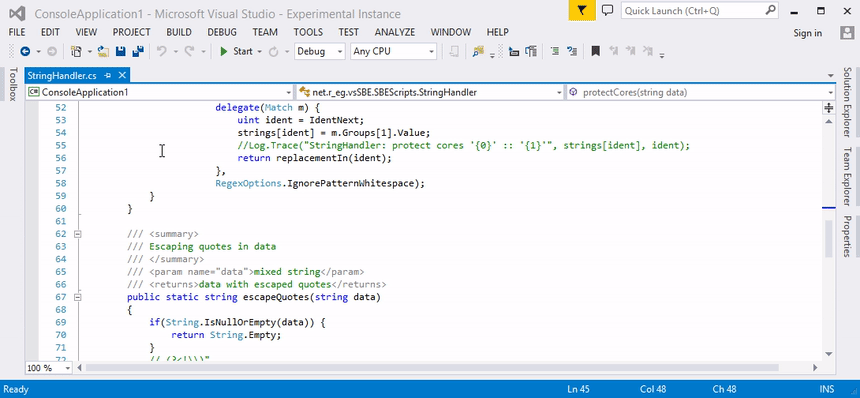Click the Display Parameter Info icon
This screenshot has height=398, width=860.
[x=530, y=51]
